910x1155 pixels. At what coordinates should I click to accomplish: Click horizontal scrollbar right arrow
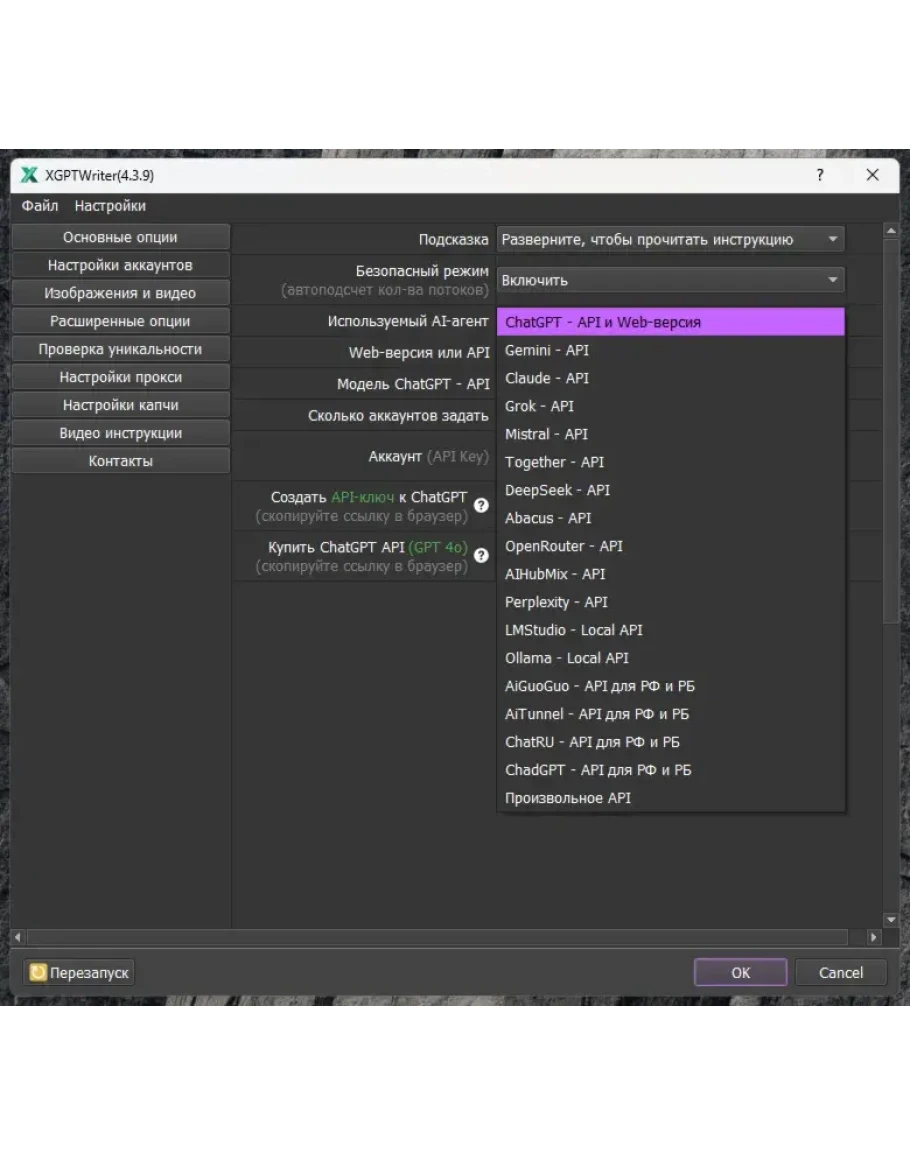pos(874,937)
